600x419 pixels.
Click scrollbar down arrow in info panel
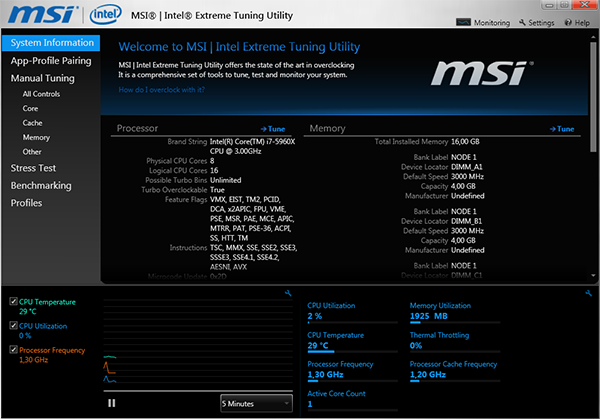coord(593,275)
